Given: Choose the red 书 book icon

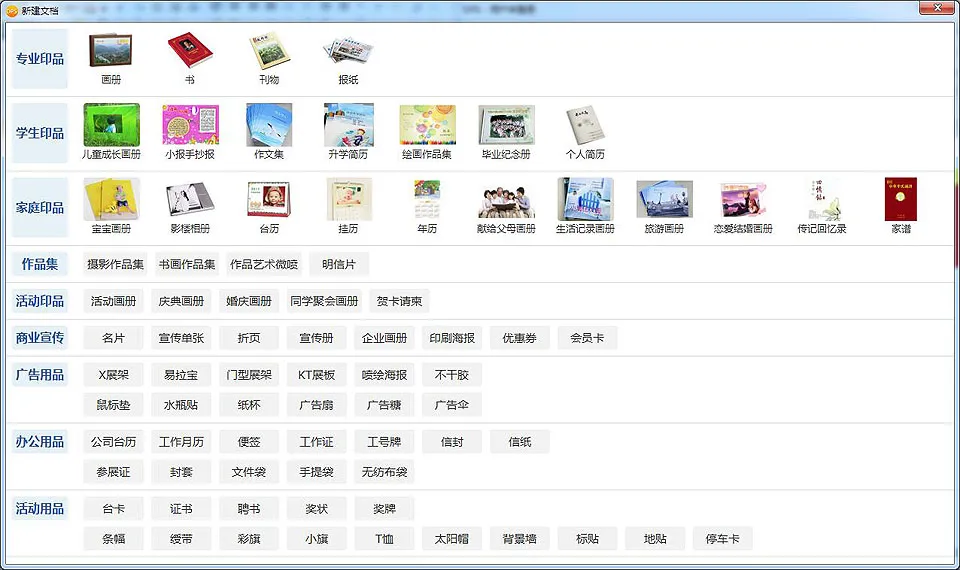Looking at the screenshot, I should point(189,52).
